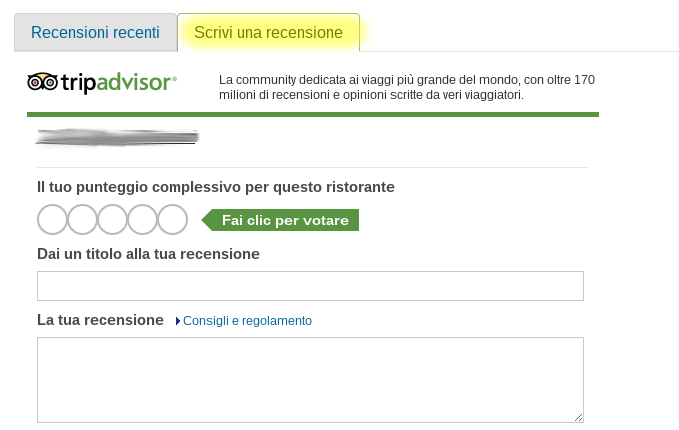Click the La tua recensione label
Viewport: 679px width, 430px height.
click(100, 320)
